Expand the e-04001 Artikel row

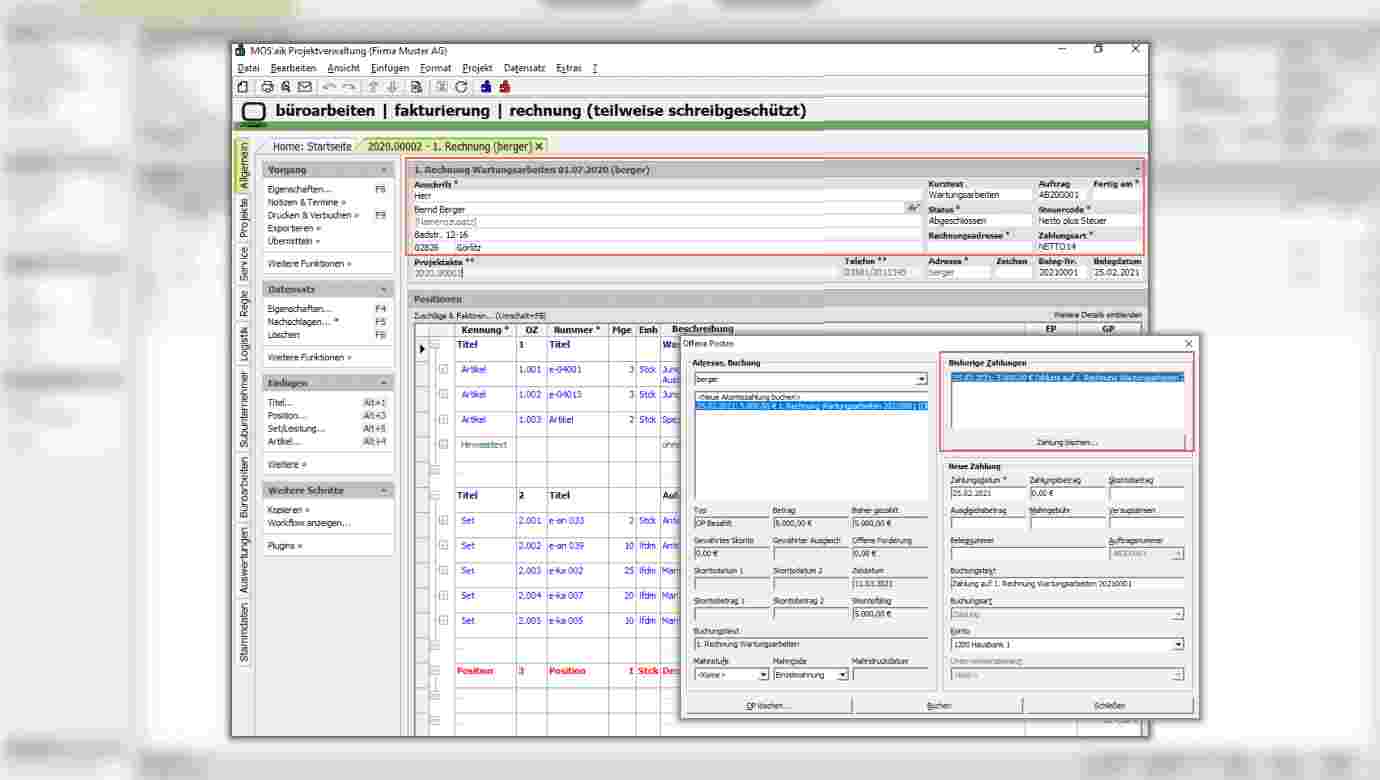(x=443, y=370)
